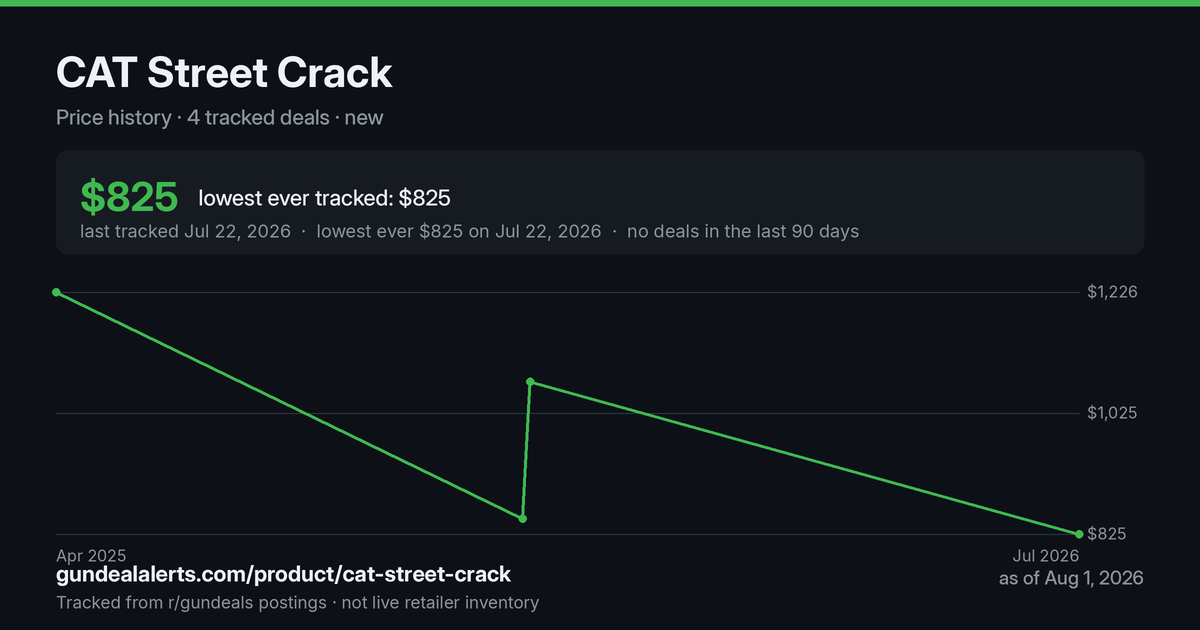Click the $1,226 axis label
The image size is (1200, 630).
[x=1112, y=292]
